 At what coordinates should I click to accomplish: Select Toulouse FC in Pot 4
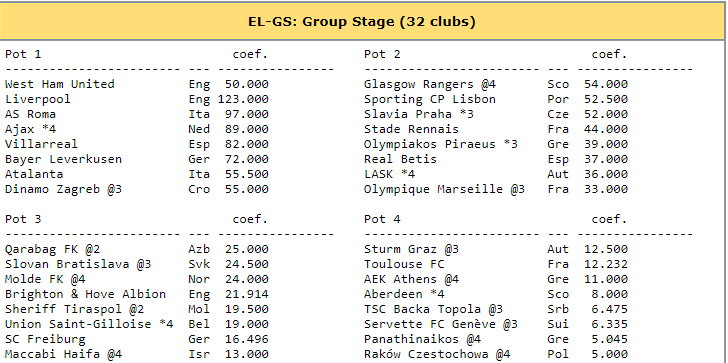(x=404, y=264)
